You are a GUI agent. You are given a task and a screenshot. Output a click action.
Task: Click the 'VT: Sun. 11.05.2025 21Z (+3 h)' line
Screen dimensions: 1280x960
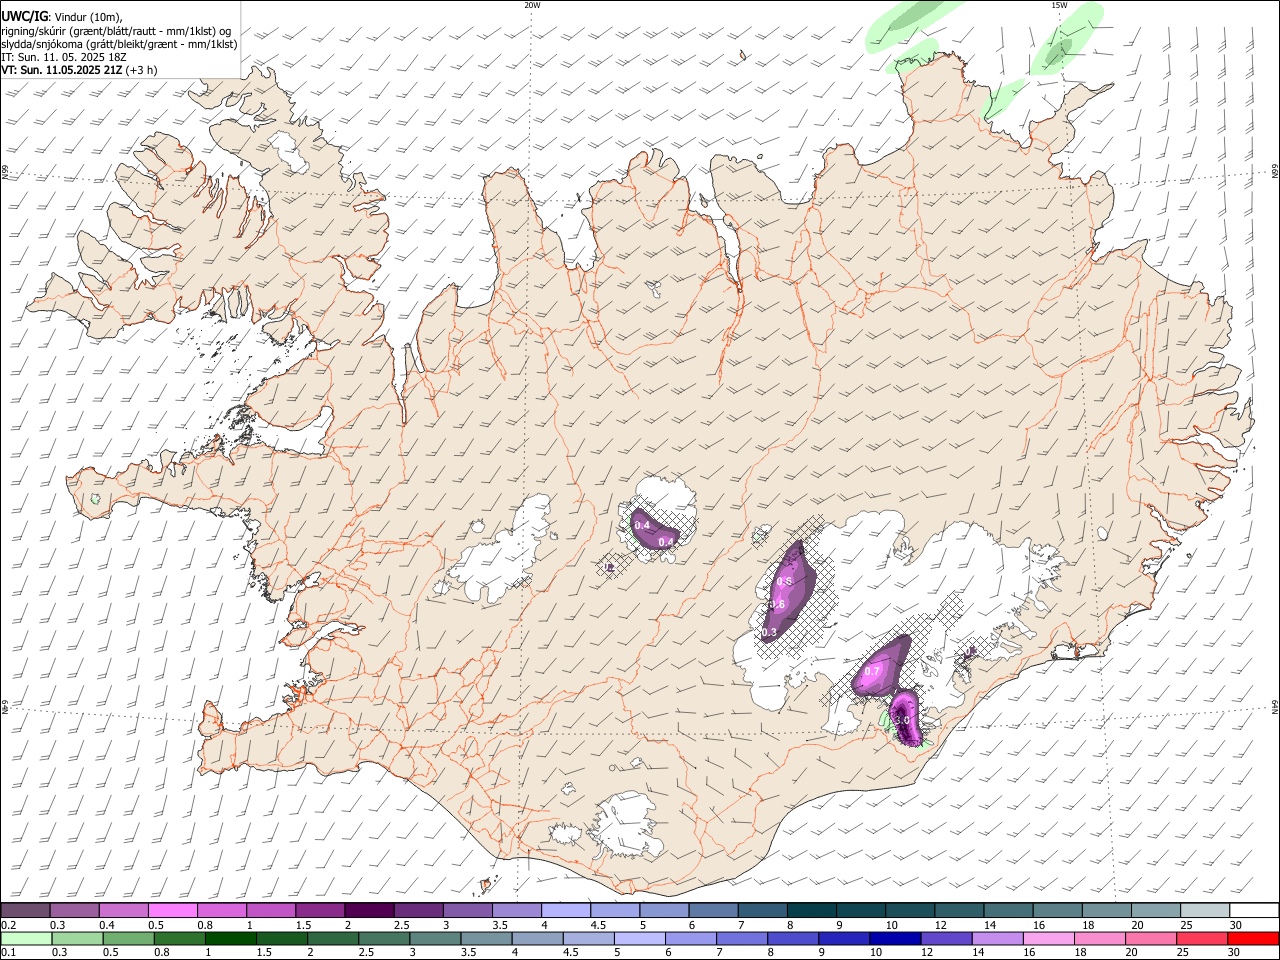[x=79, y=70]
